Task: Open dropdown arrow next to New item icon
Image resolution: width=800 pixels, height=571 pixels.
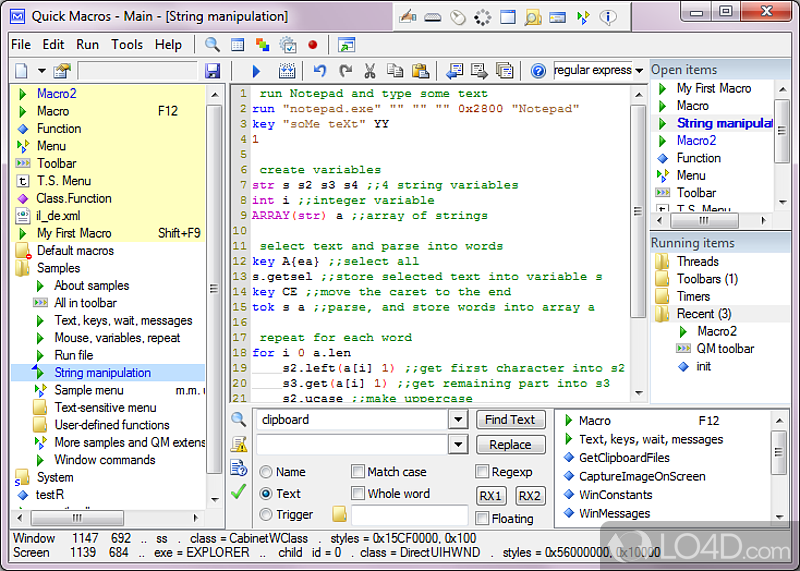Action: click(42, 71)
